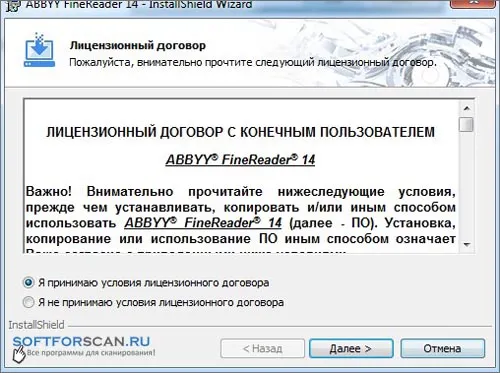The height and width of the screenshot is (373, 500).
Task: Click the license scroll down arrow
Action: click(467, 245)
